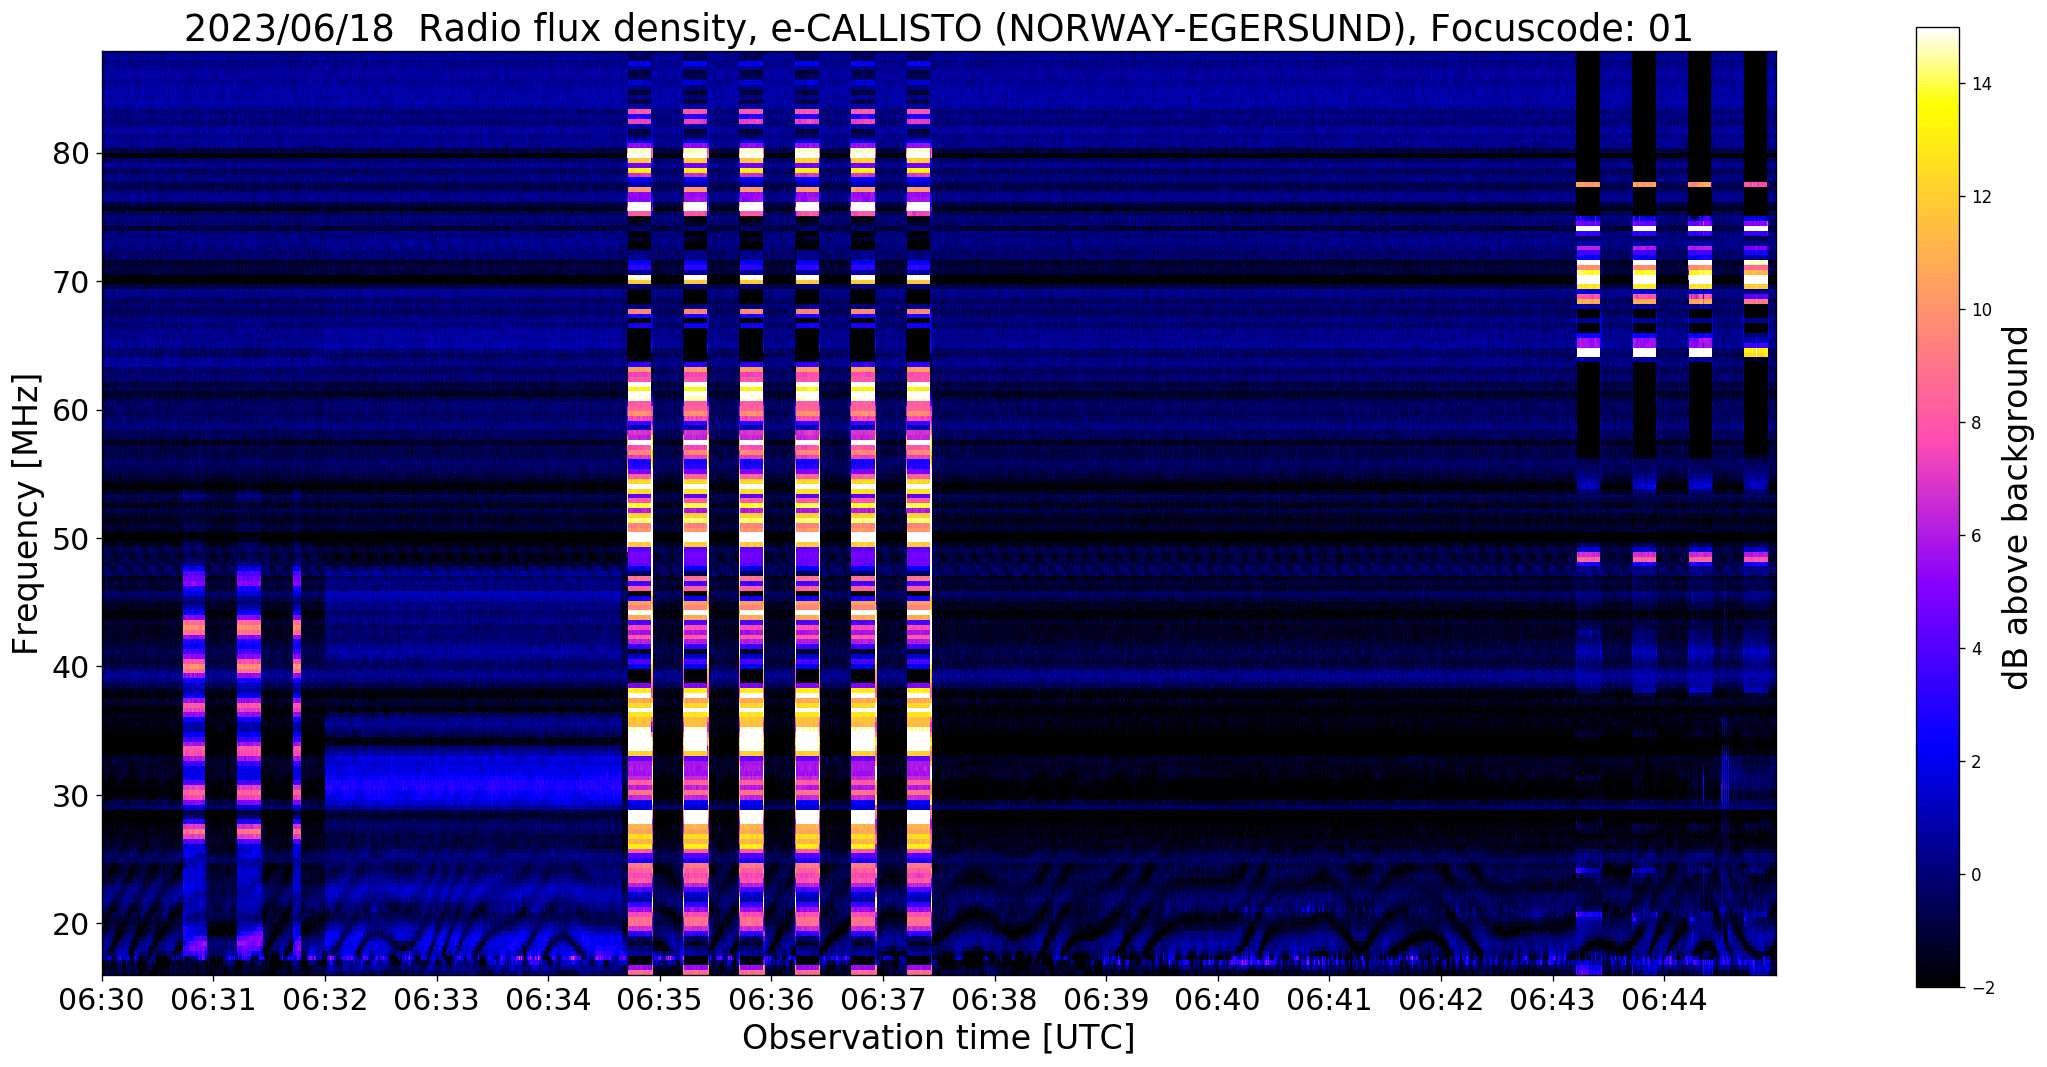
Task: Click the pink section of the colorbar near 8 dB
Action: pos(1937,423)
